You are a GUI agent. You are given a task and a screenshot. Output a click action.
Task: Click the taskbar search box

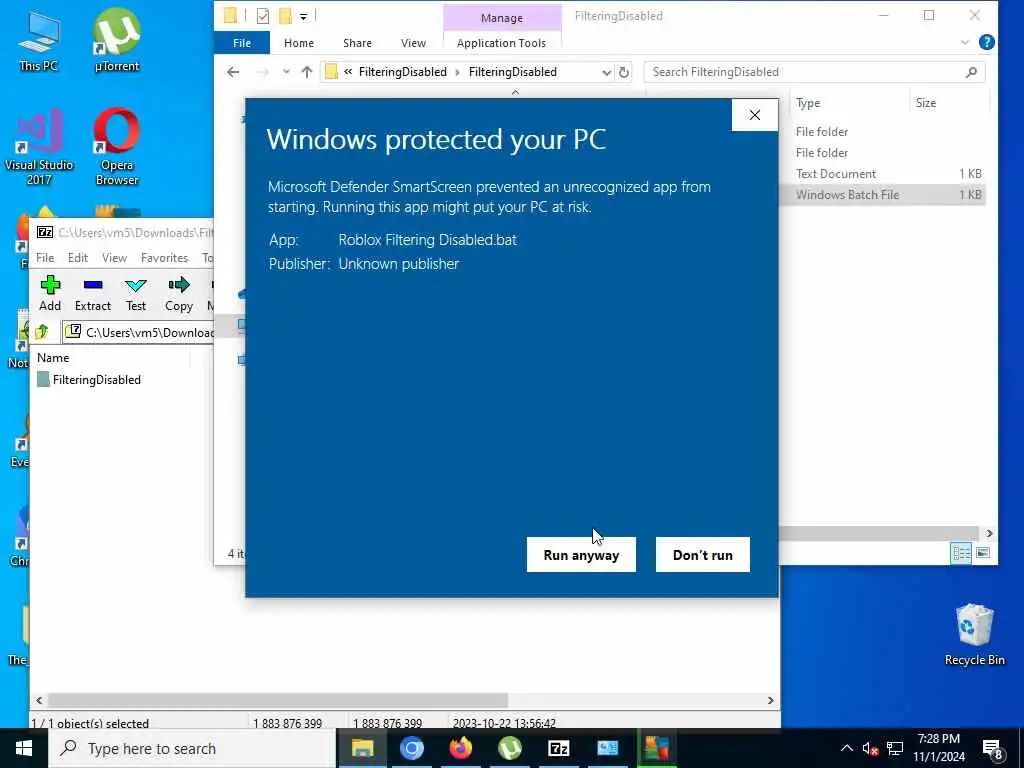coord(193,748)
